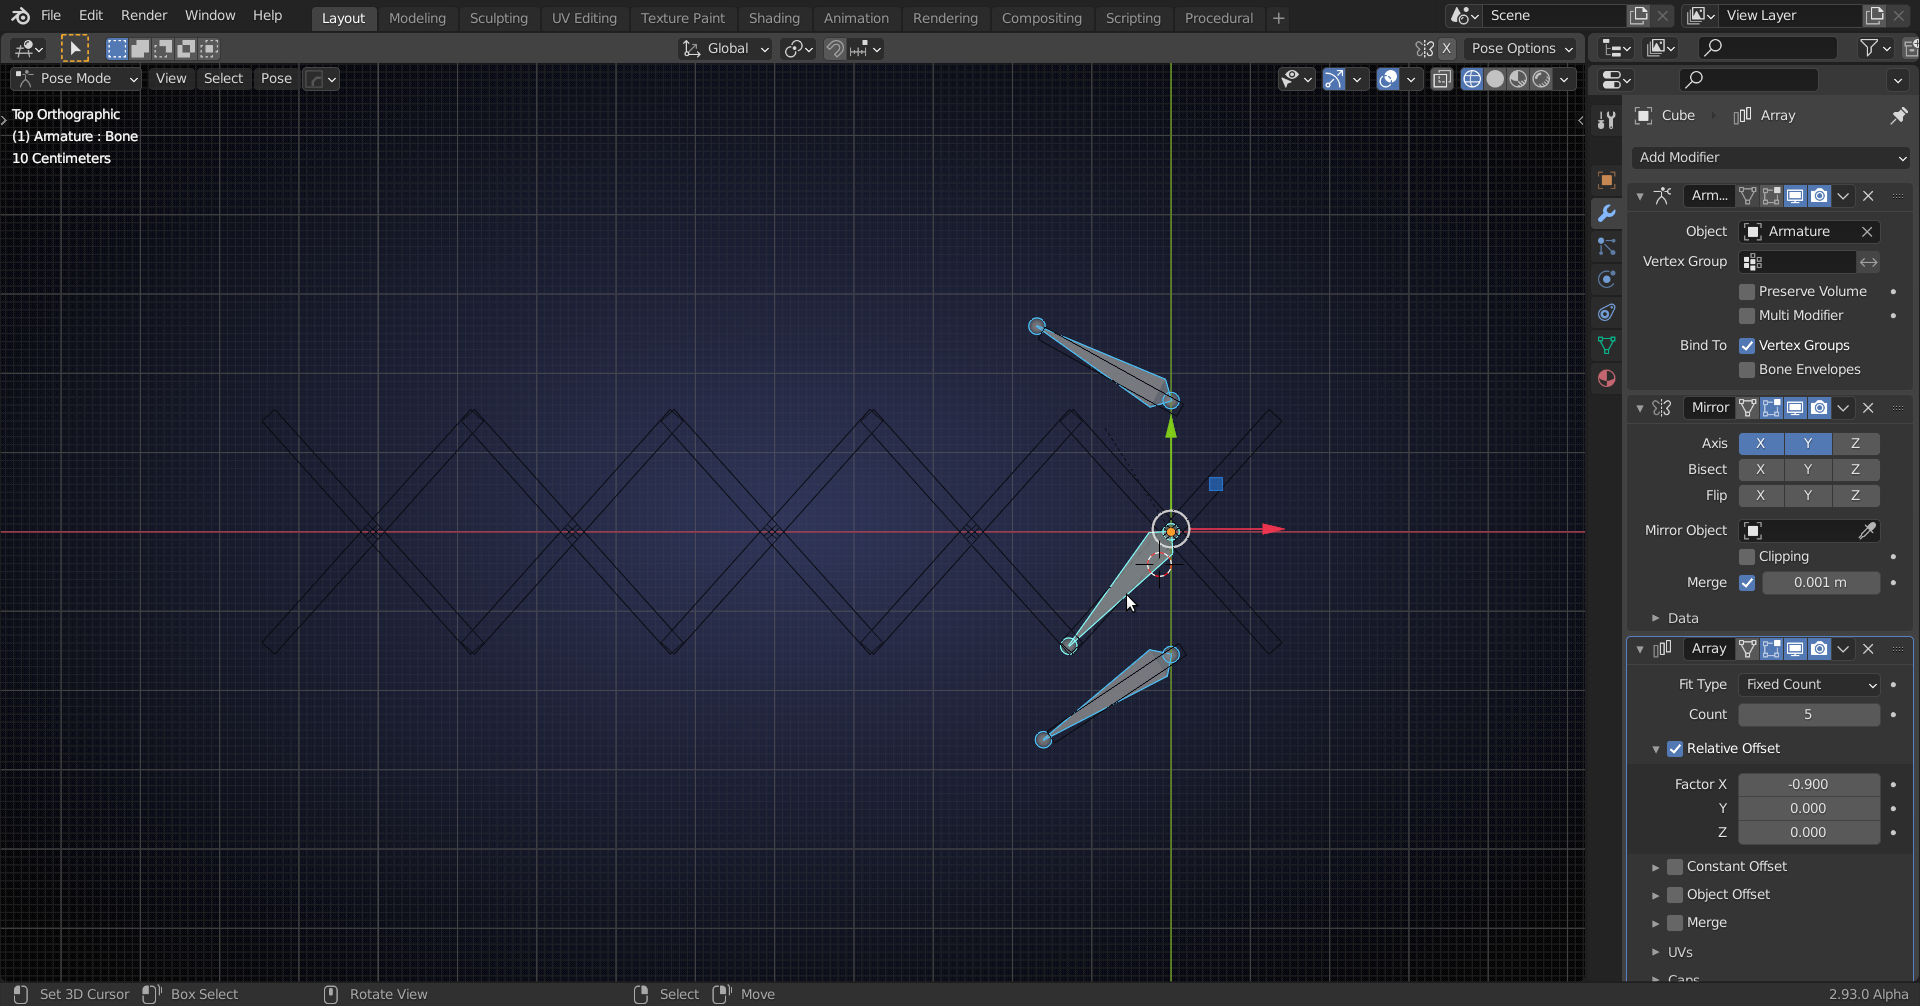Open the Object Constraints properties tab
Viewport: 1920px width, 1006px height.
(1606, 312)
